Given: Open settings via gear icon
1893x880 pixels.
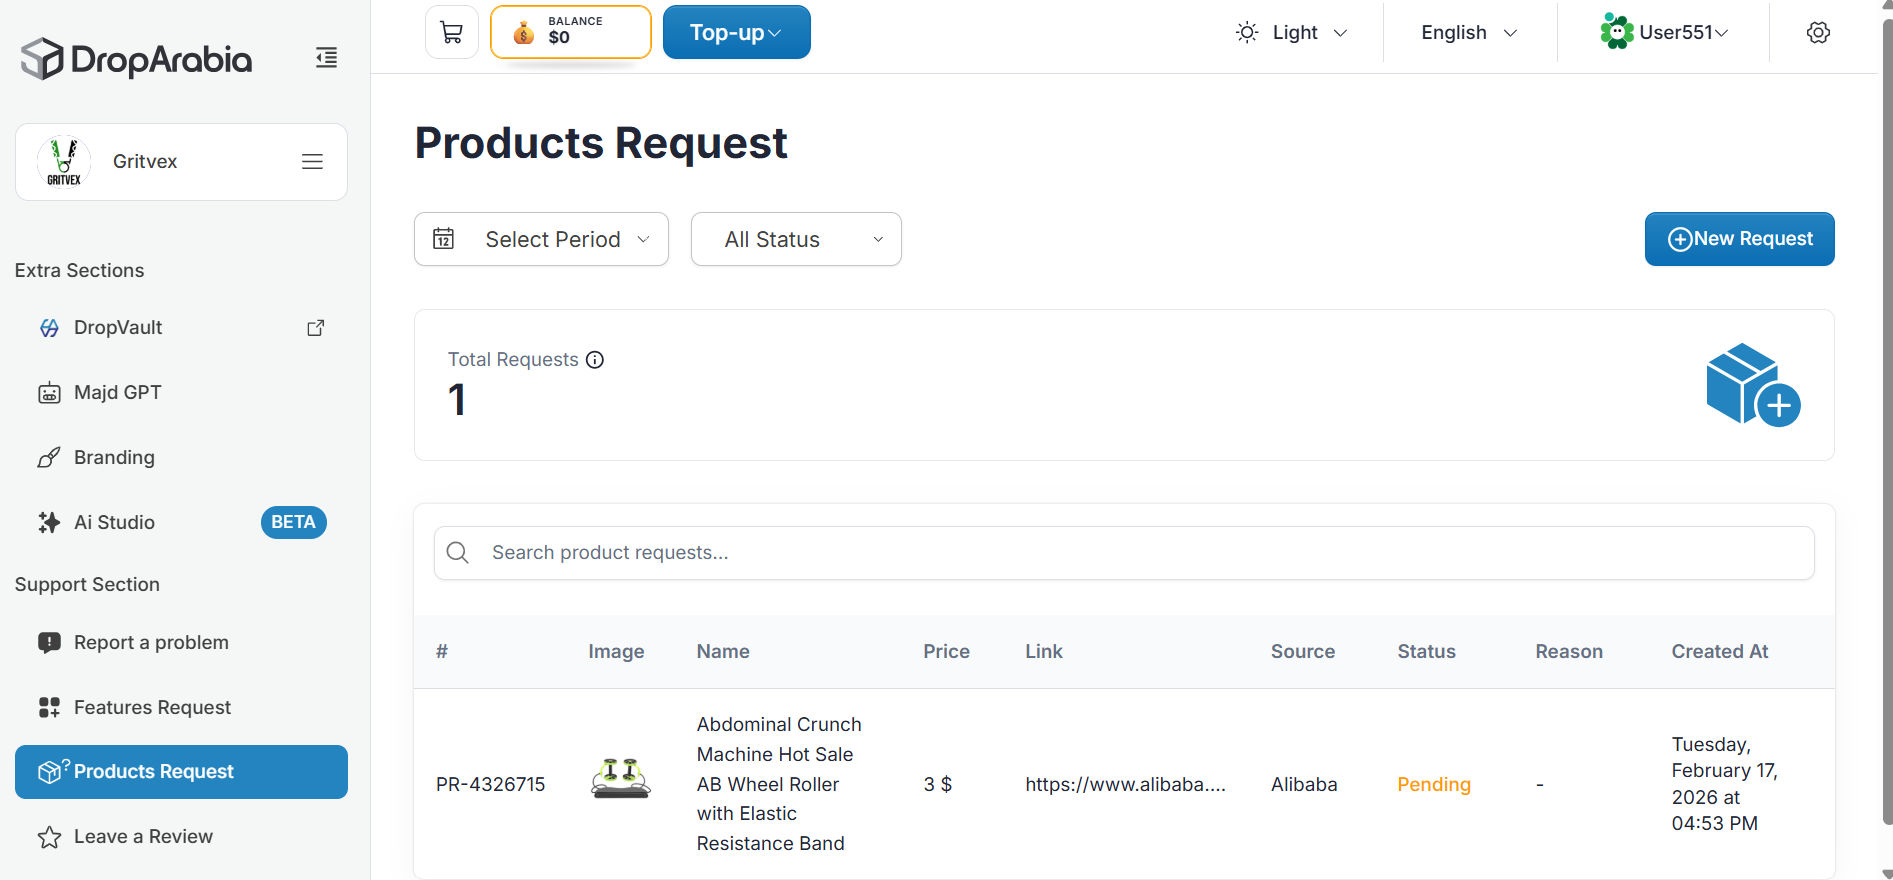Looking at the screenshot, I should (1818, 33).
